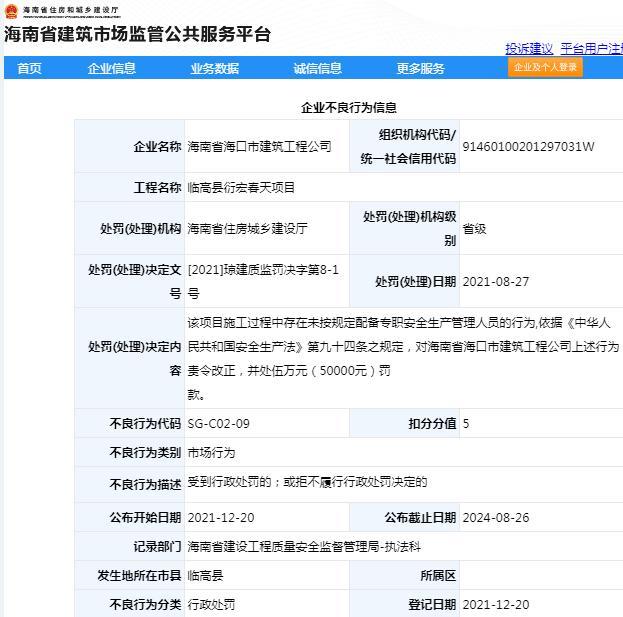This screenshot has height=617, width=623.
Task: Click the 不良行为描述 label cell
Action: [x=130, y=484]
